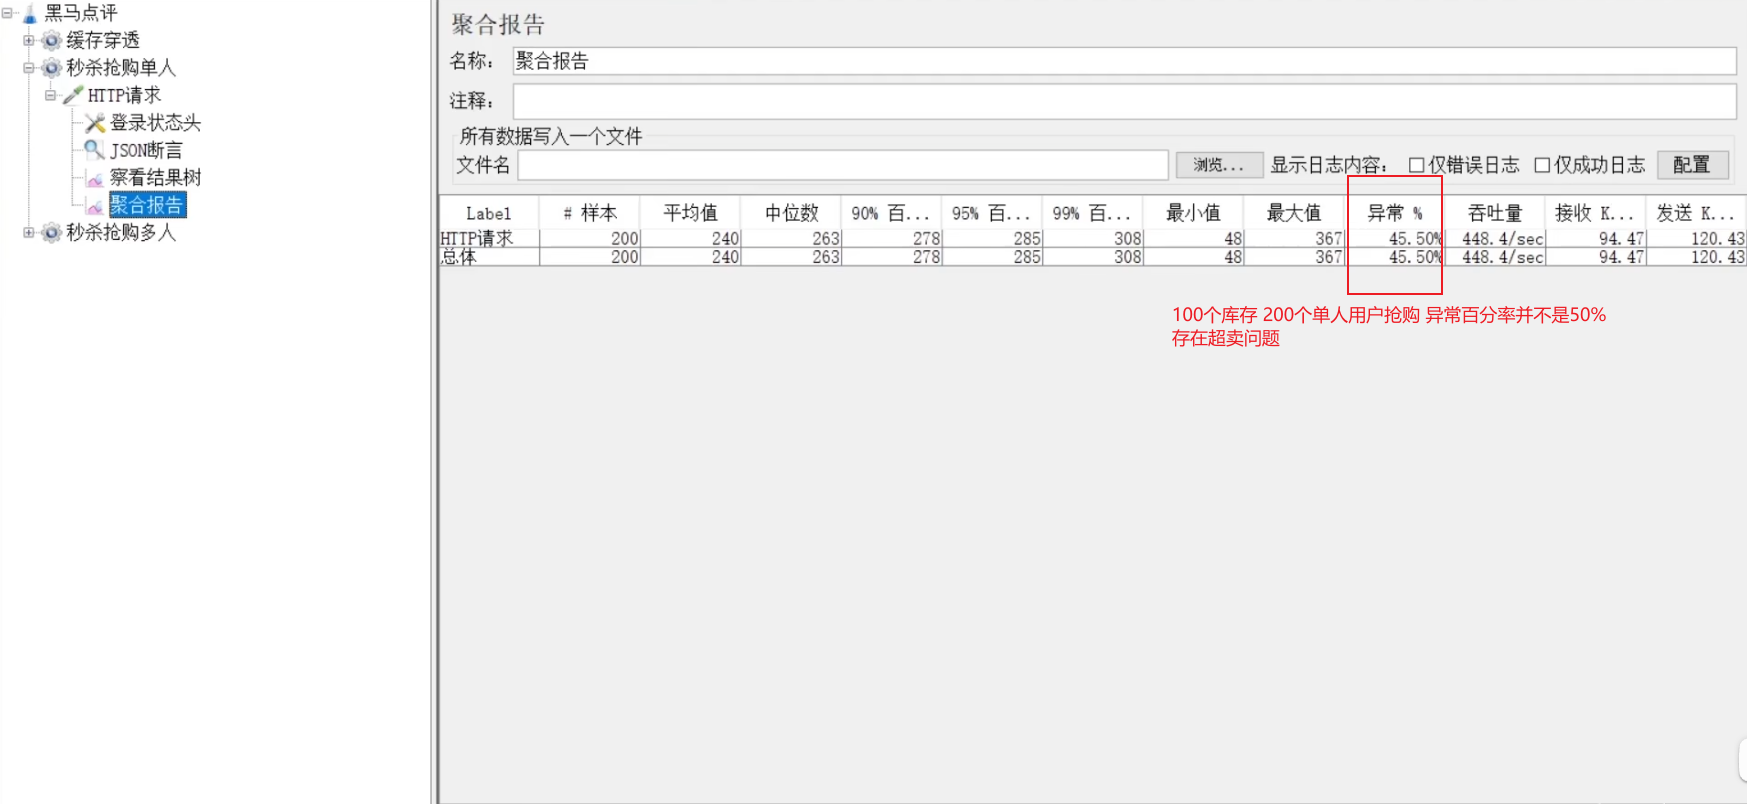Enable the 仅成功日志 checkbox
Image resolution: width=1747 pixels, height=804 pixels.
coord(1542,165)
